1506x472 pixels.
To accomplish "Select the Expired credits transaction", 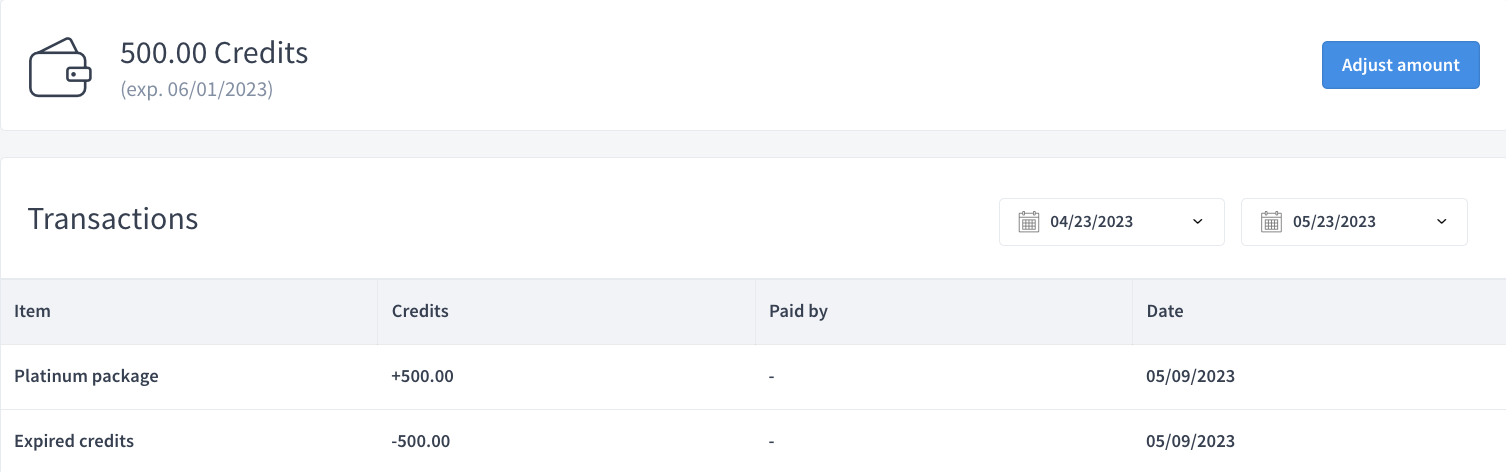I will tap(753, 441).
